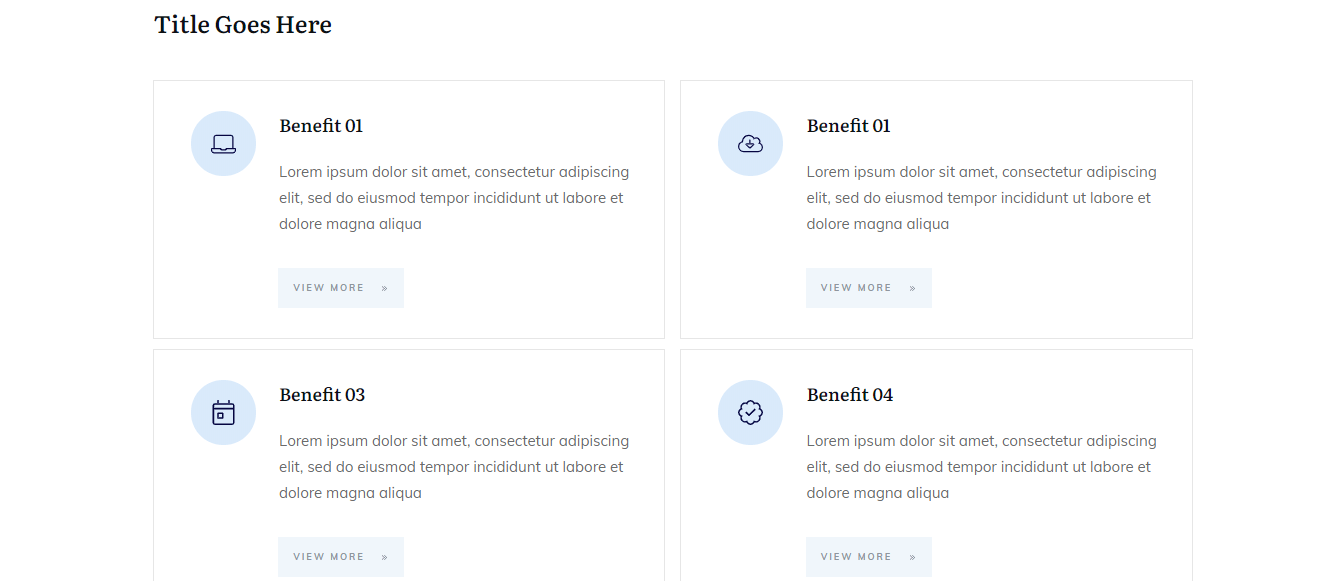Select the Benefit 01 heading next to cloud icon

tap(848, 126)
